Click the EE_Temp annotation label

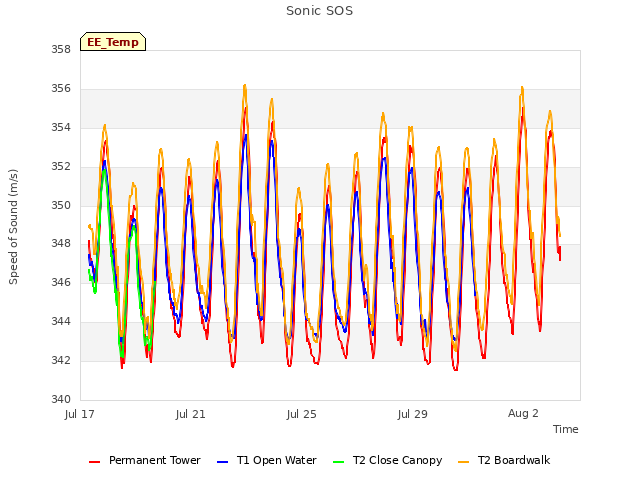113,42
